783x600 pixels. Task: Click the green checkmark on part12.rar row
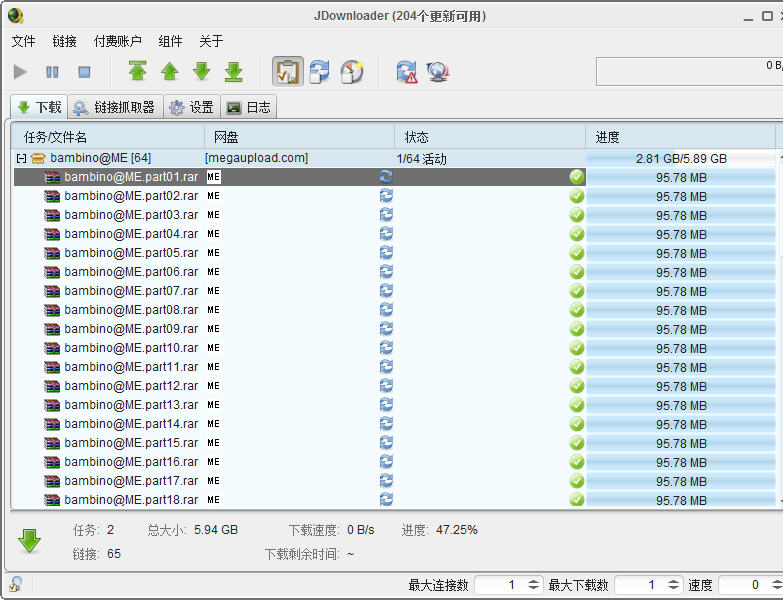[577, 385]
